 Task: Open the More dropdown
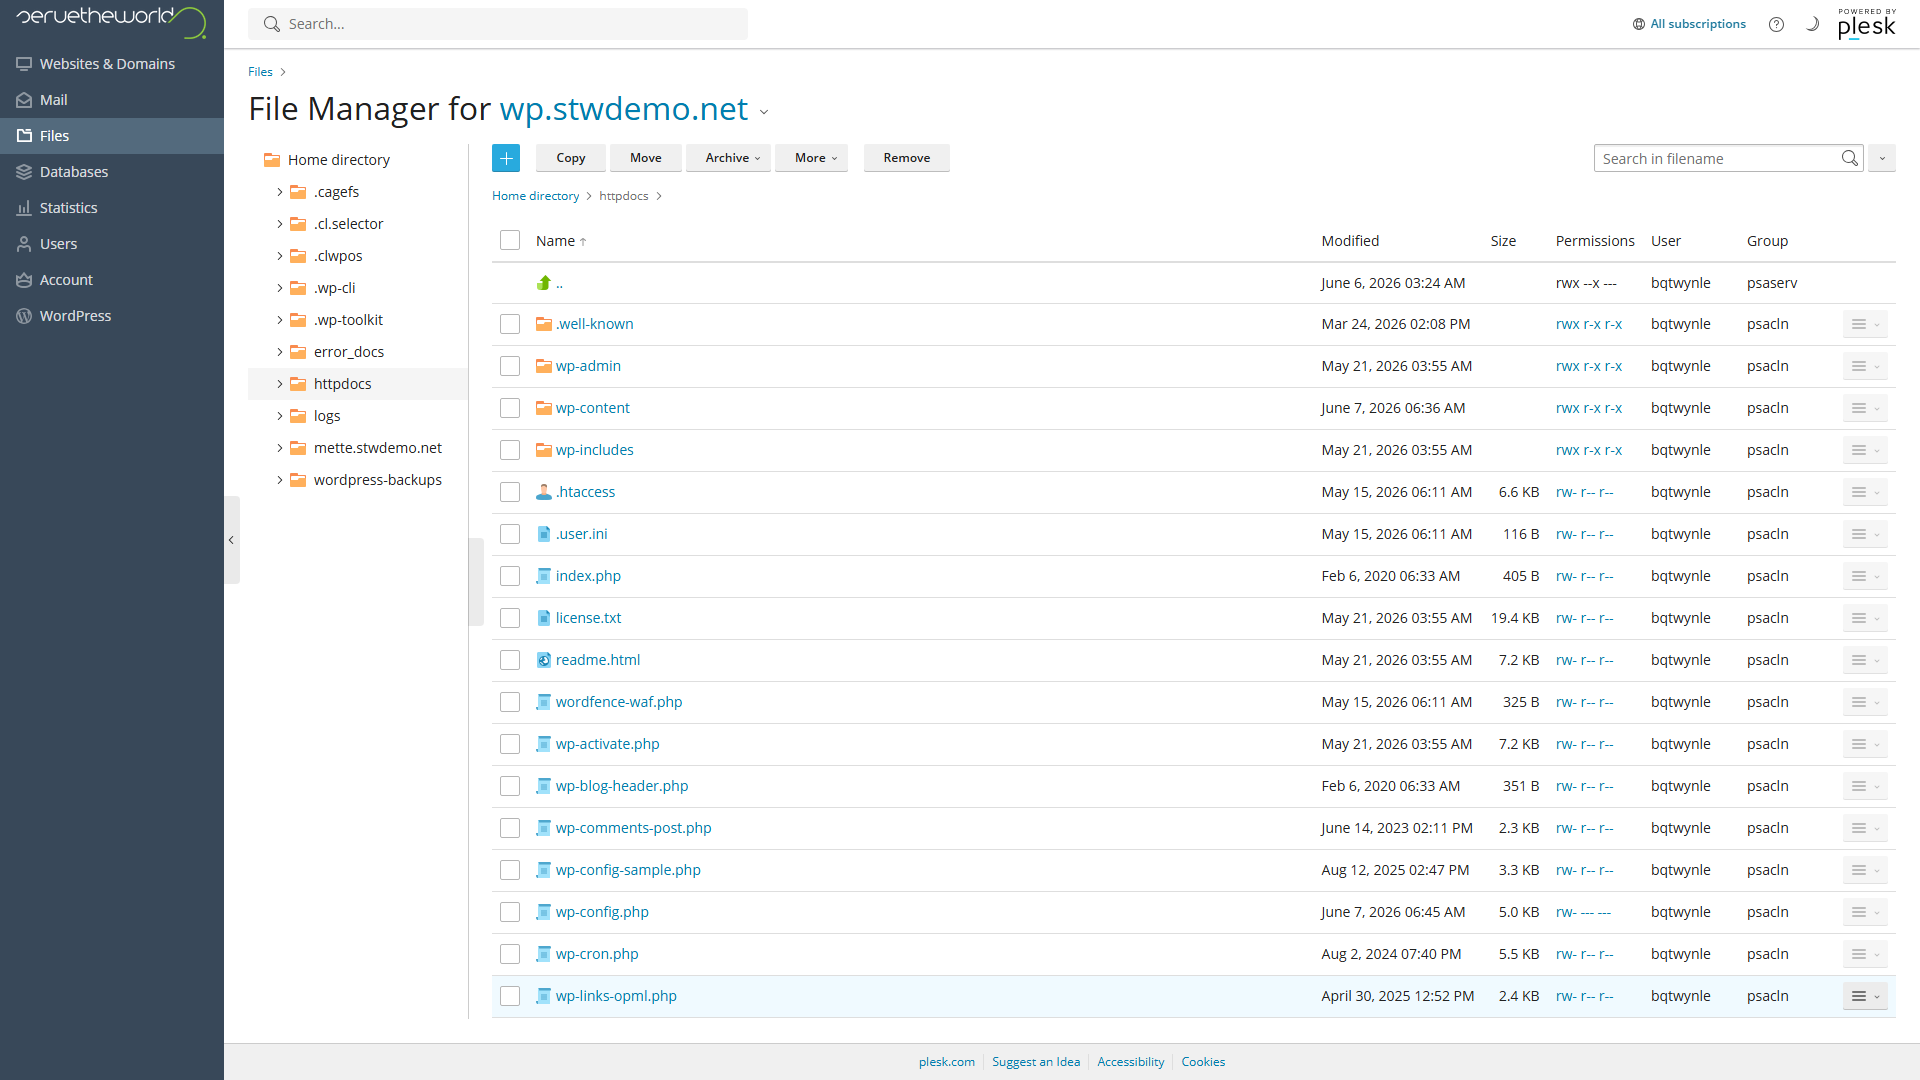tap(811, 158)
